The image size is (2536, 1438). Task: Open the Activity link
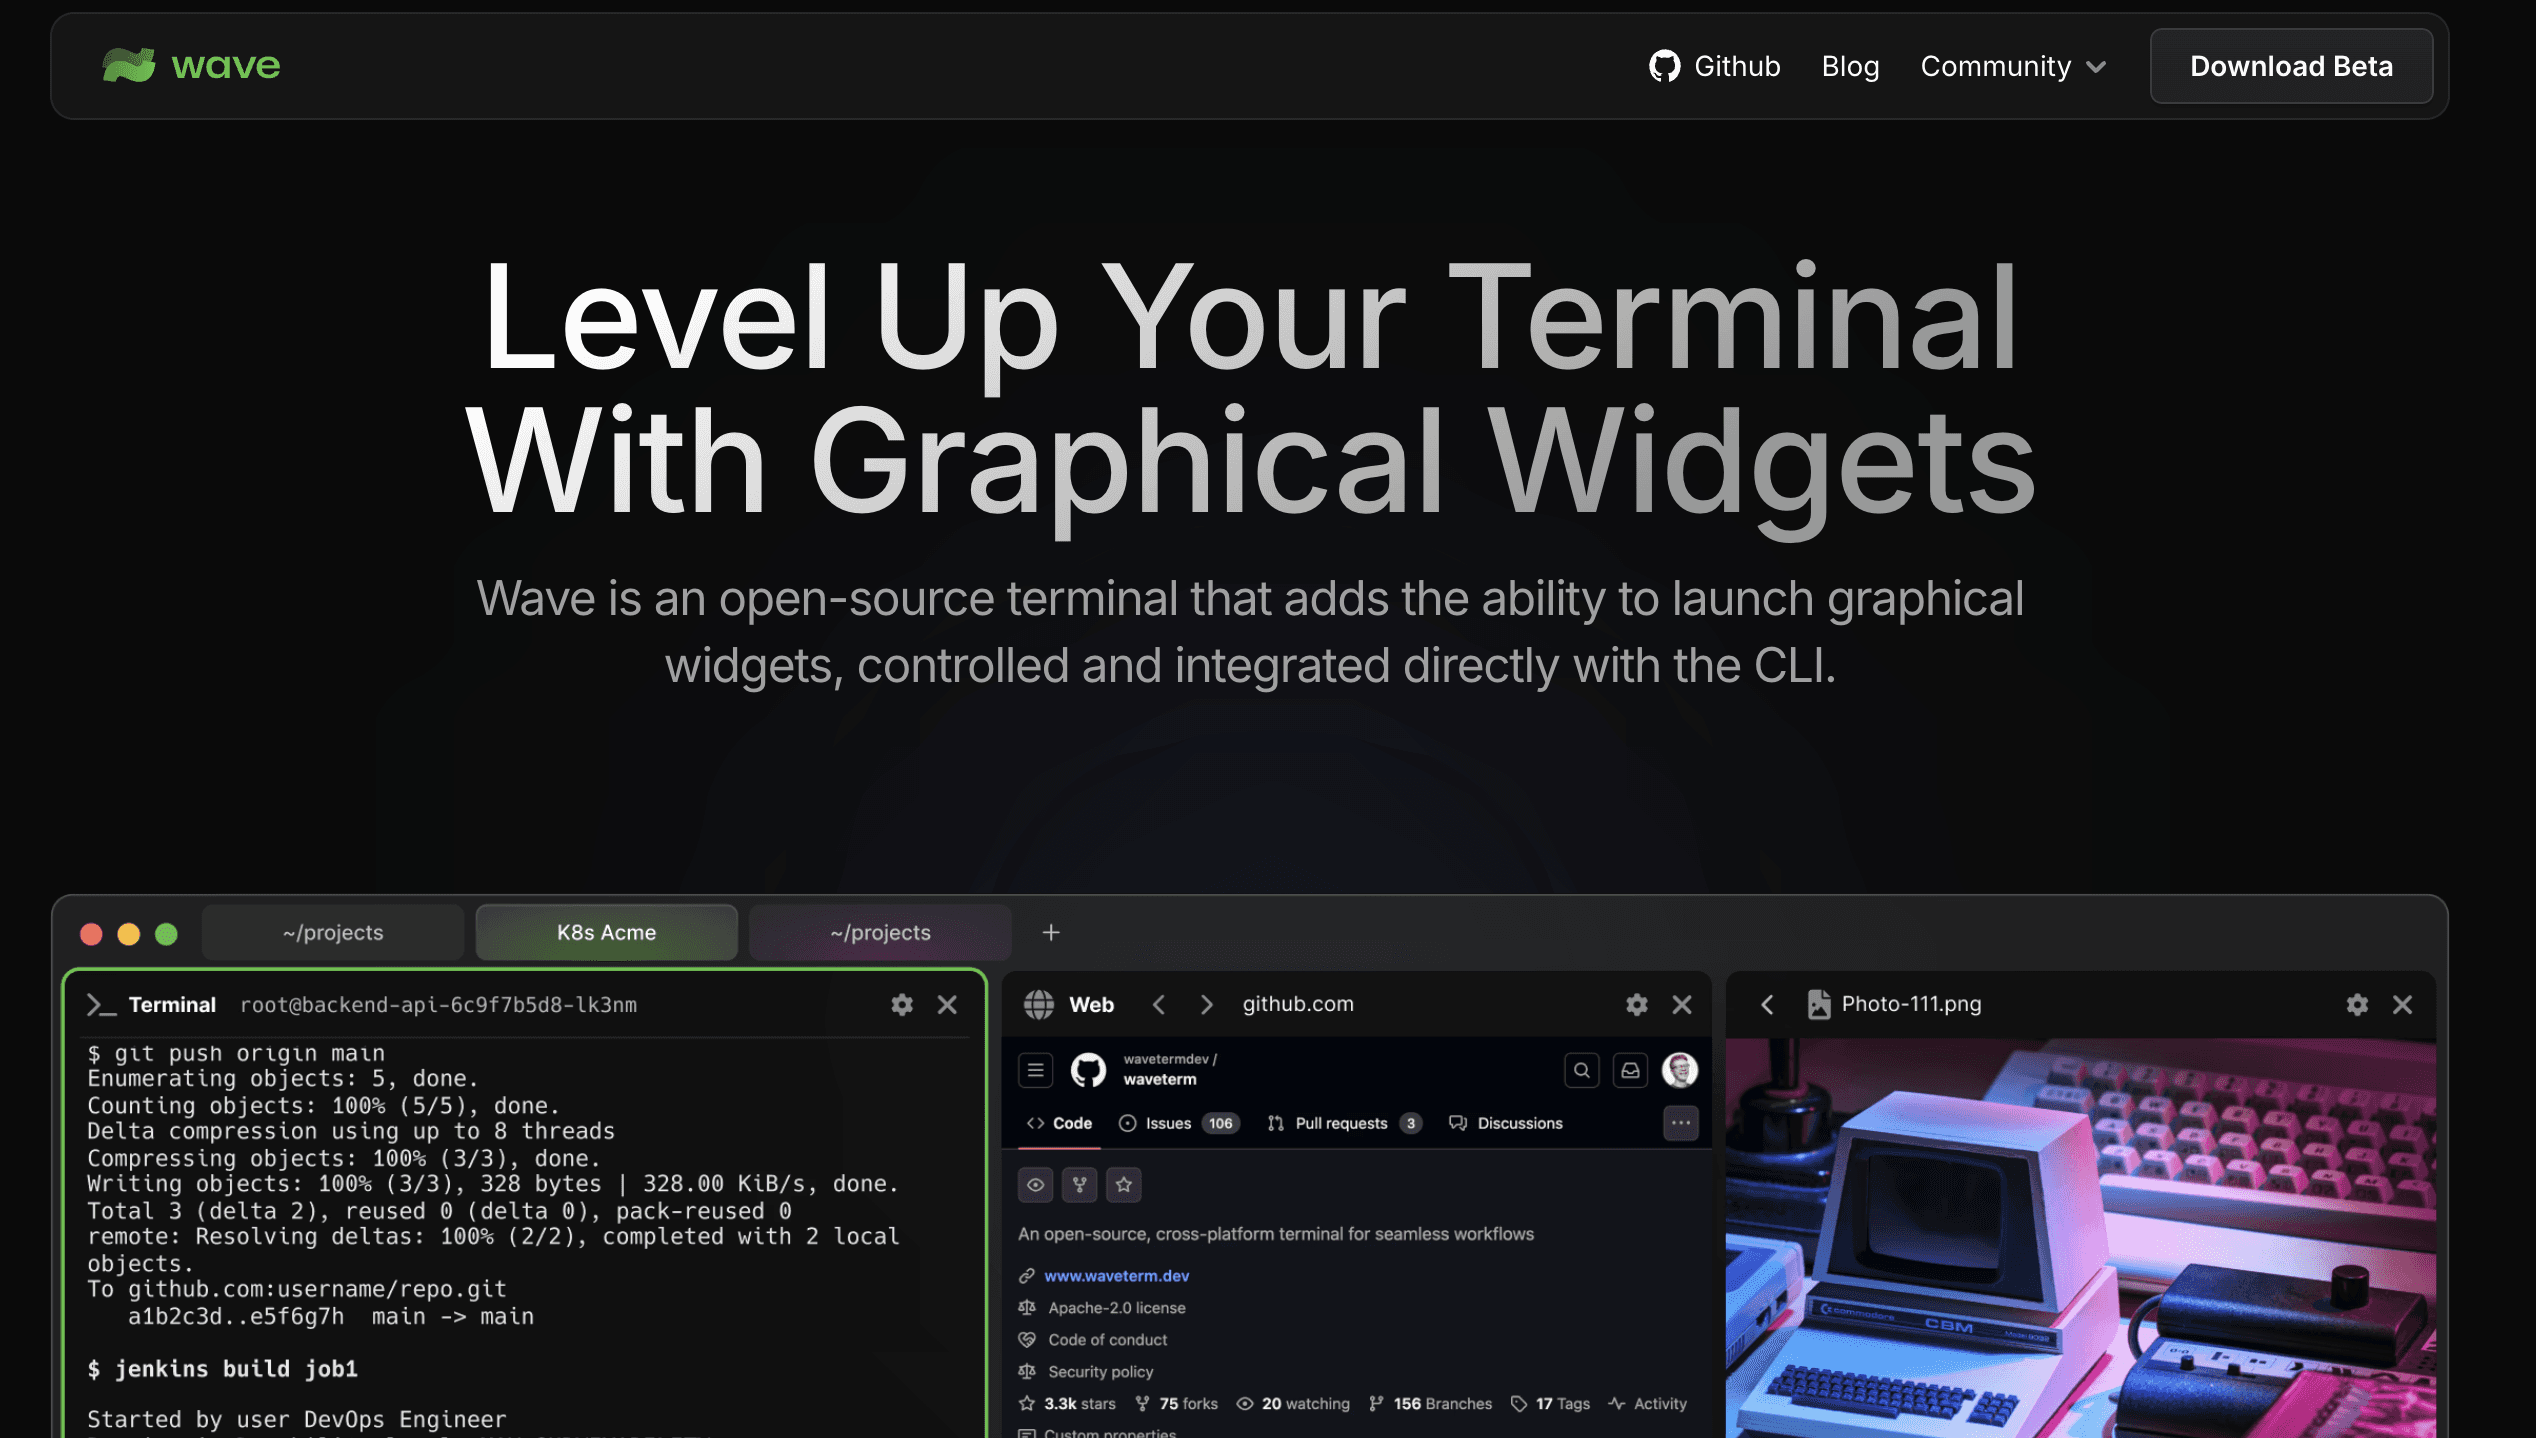click(1648, 1404)
